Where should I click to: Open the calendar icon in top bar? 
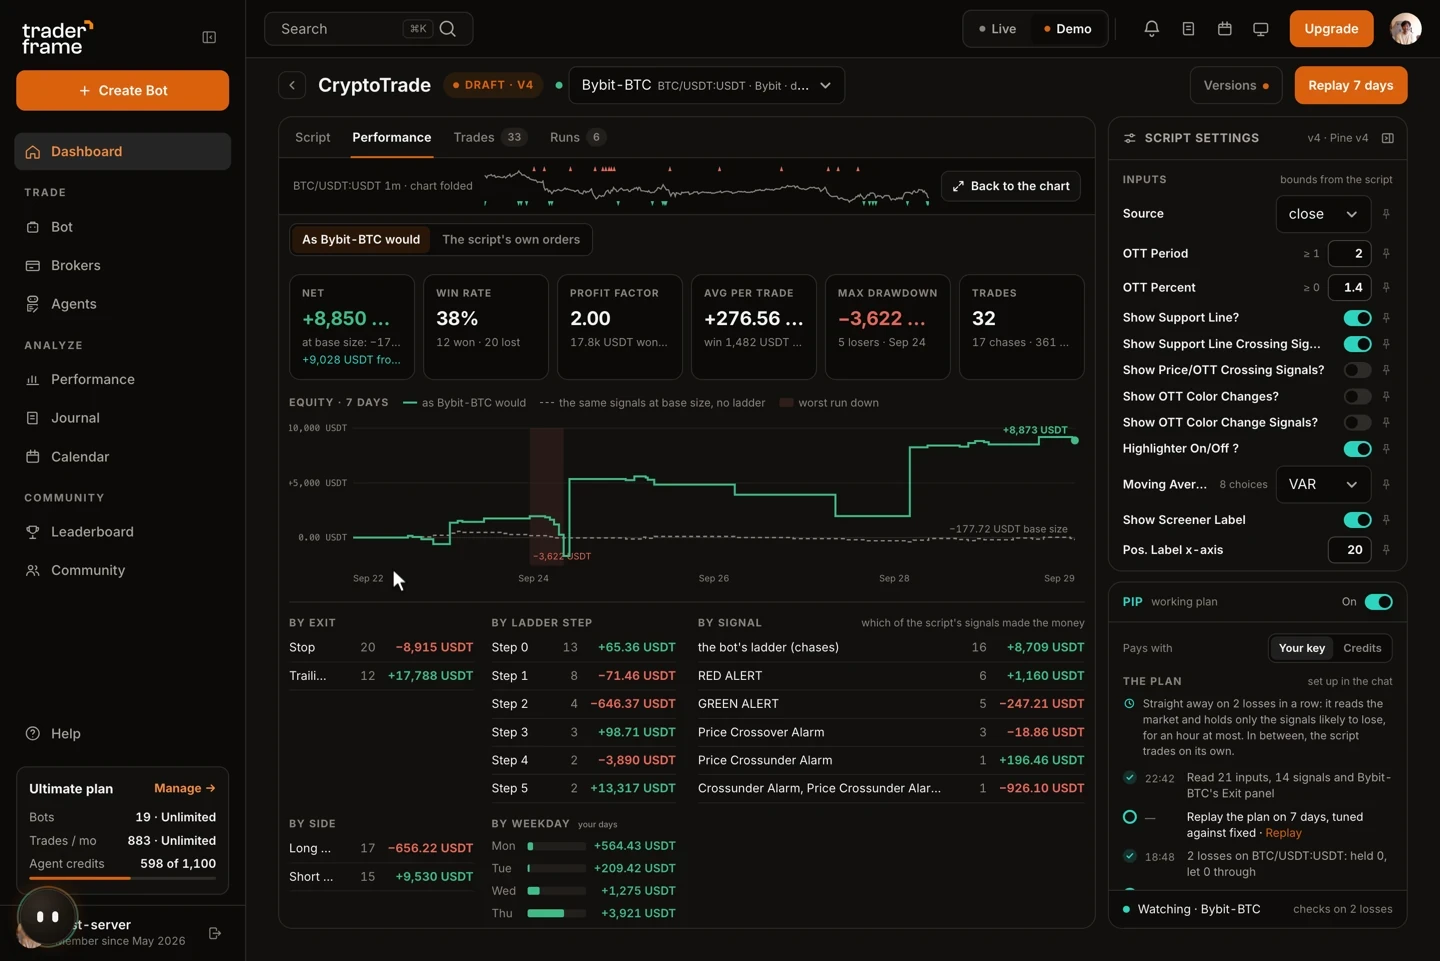tap(1224, 29)
